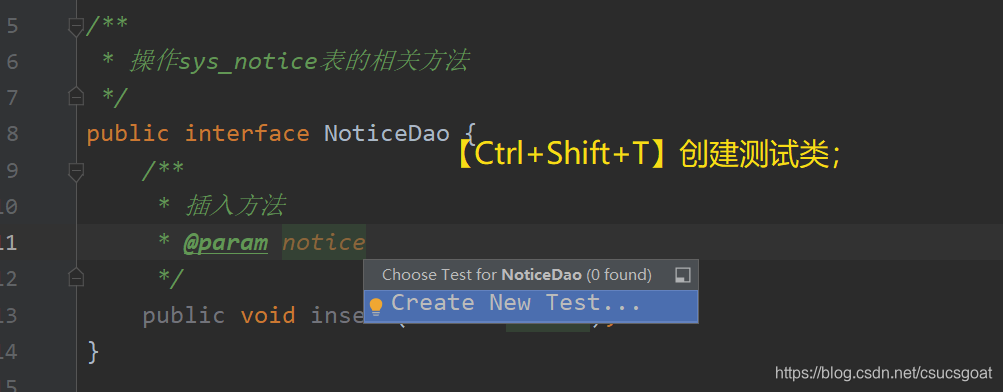Click the fold end marker on line 7
The height and width of the screenshot is (392, 1003).
pos(76,95)
